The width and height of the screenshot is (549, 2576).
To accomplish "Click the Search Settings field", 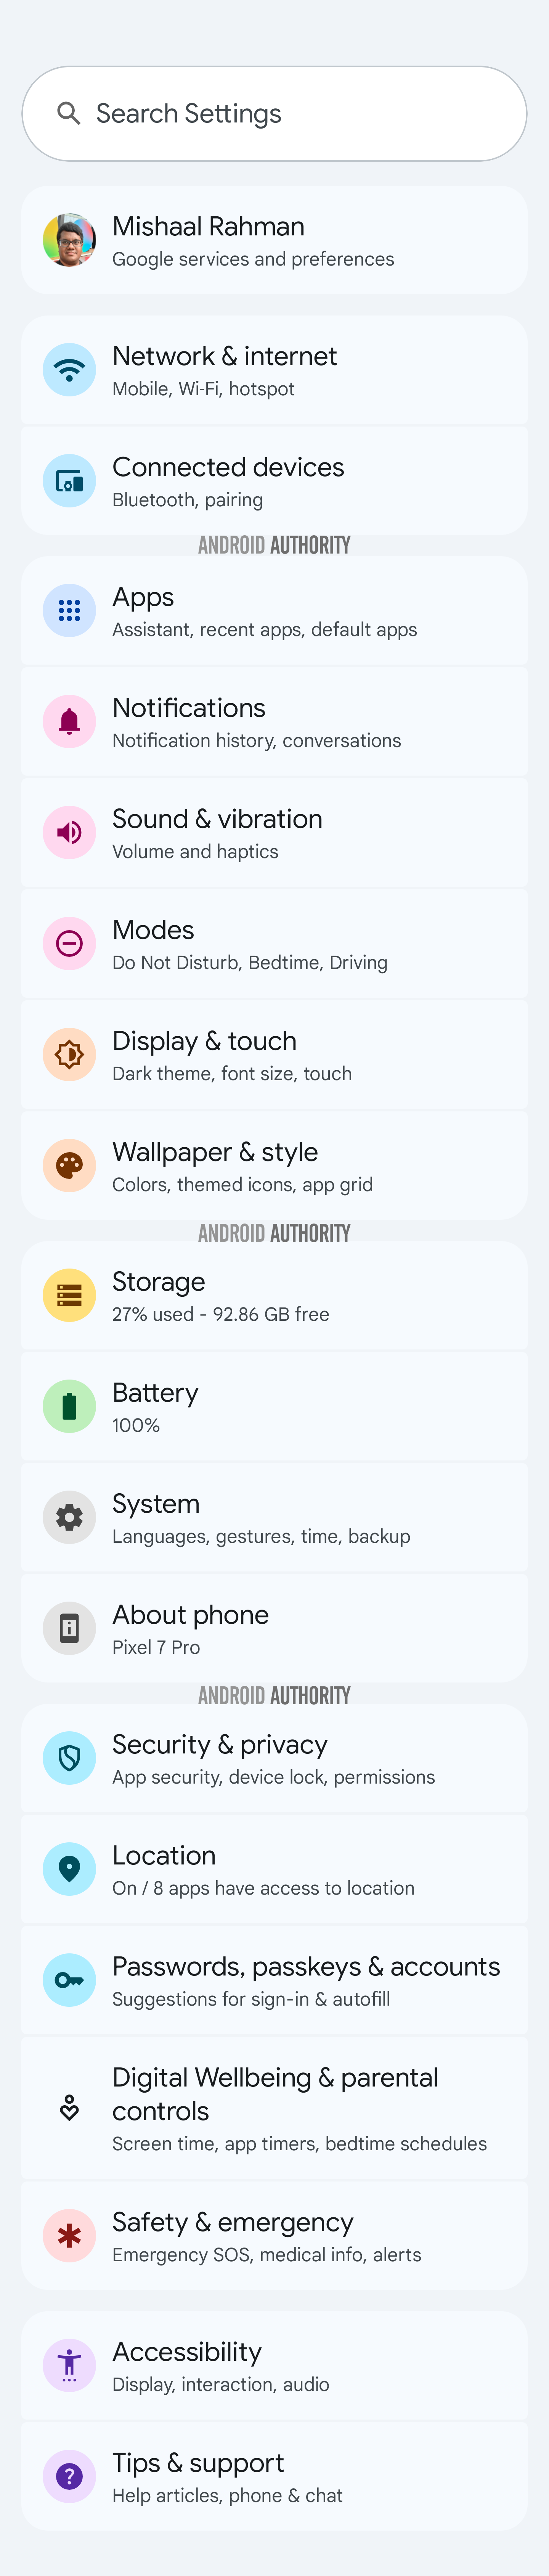I will pyautogui.click(x=274, y=113).
